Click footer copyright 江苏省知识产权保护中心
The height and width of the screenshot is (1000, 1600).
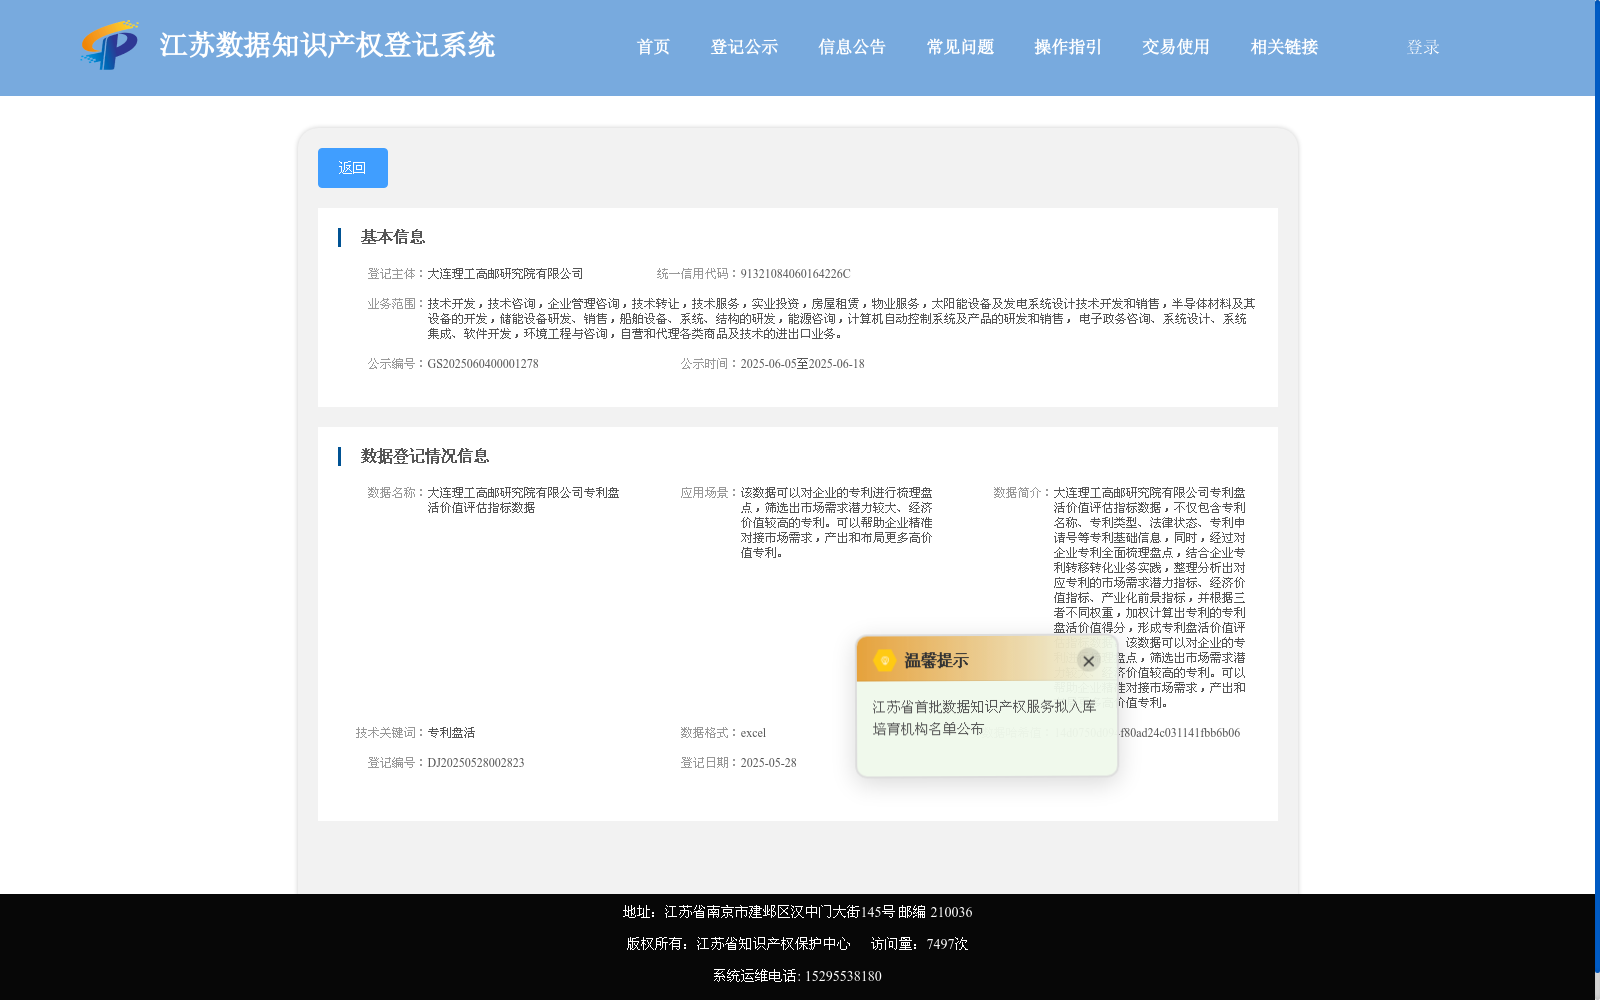point(773,944)
